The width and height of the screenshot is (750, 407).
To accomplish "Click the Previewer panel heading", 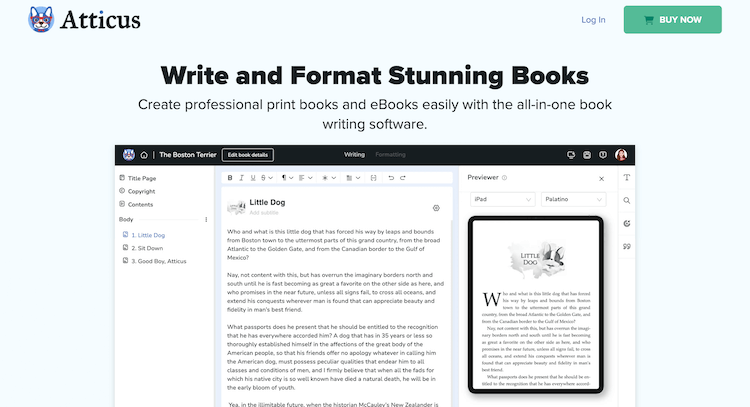I will point(483,177).
